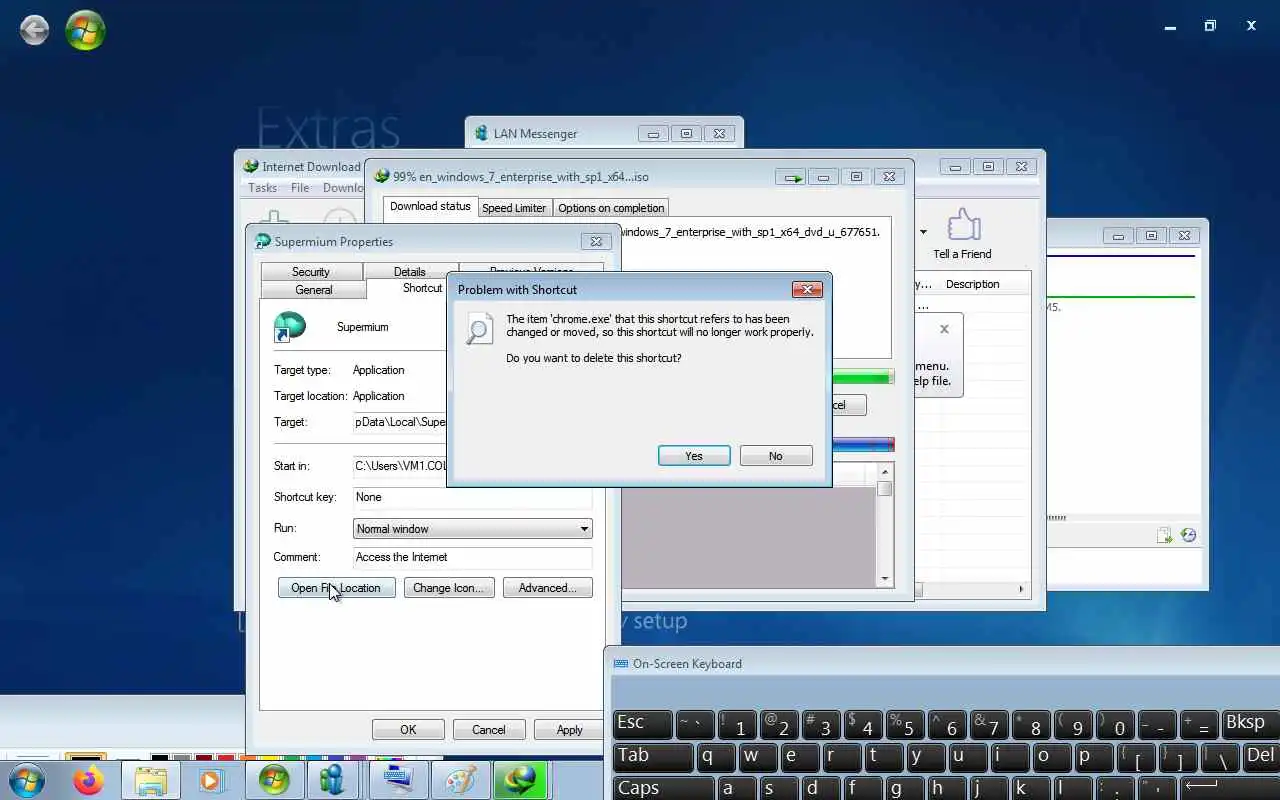This screenshot has height=800, width=1280.
Task: Click OK in Supermium Properties
Action: coord(408,730)
